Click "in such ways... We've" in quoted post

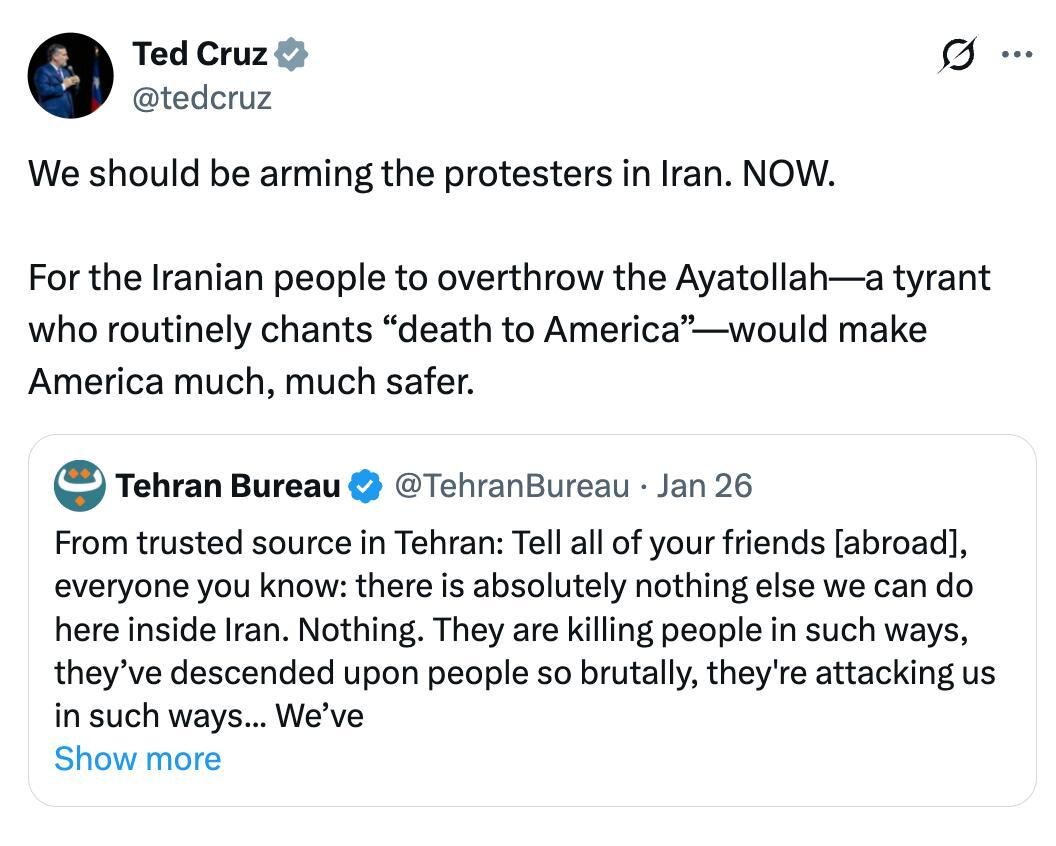(x=208, y=716)
